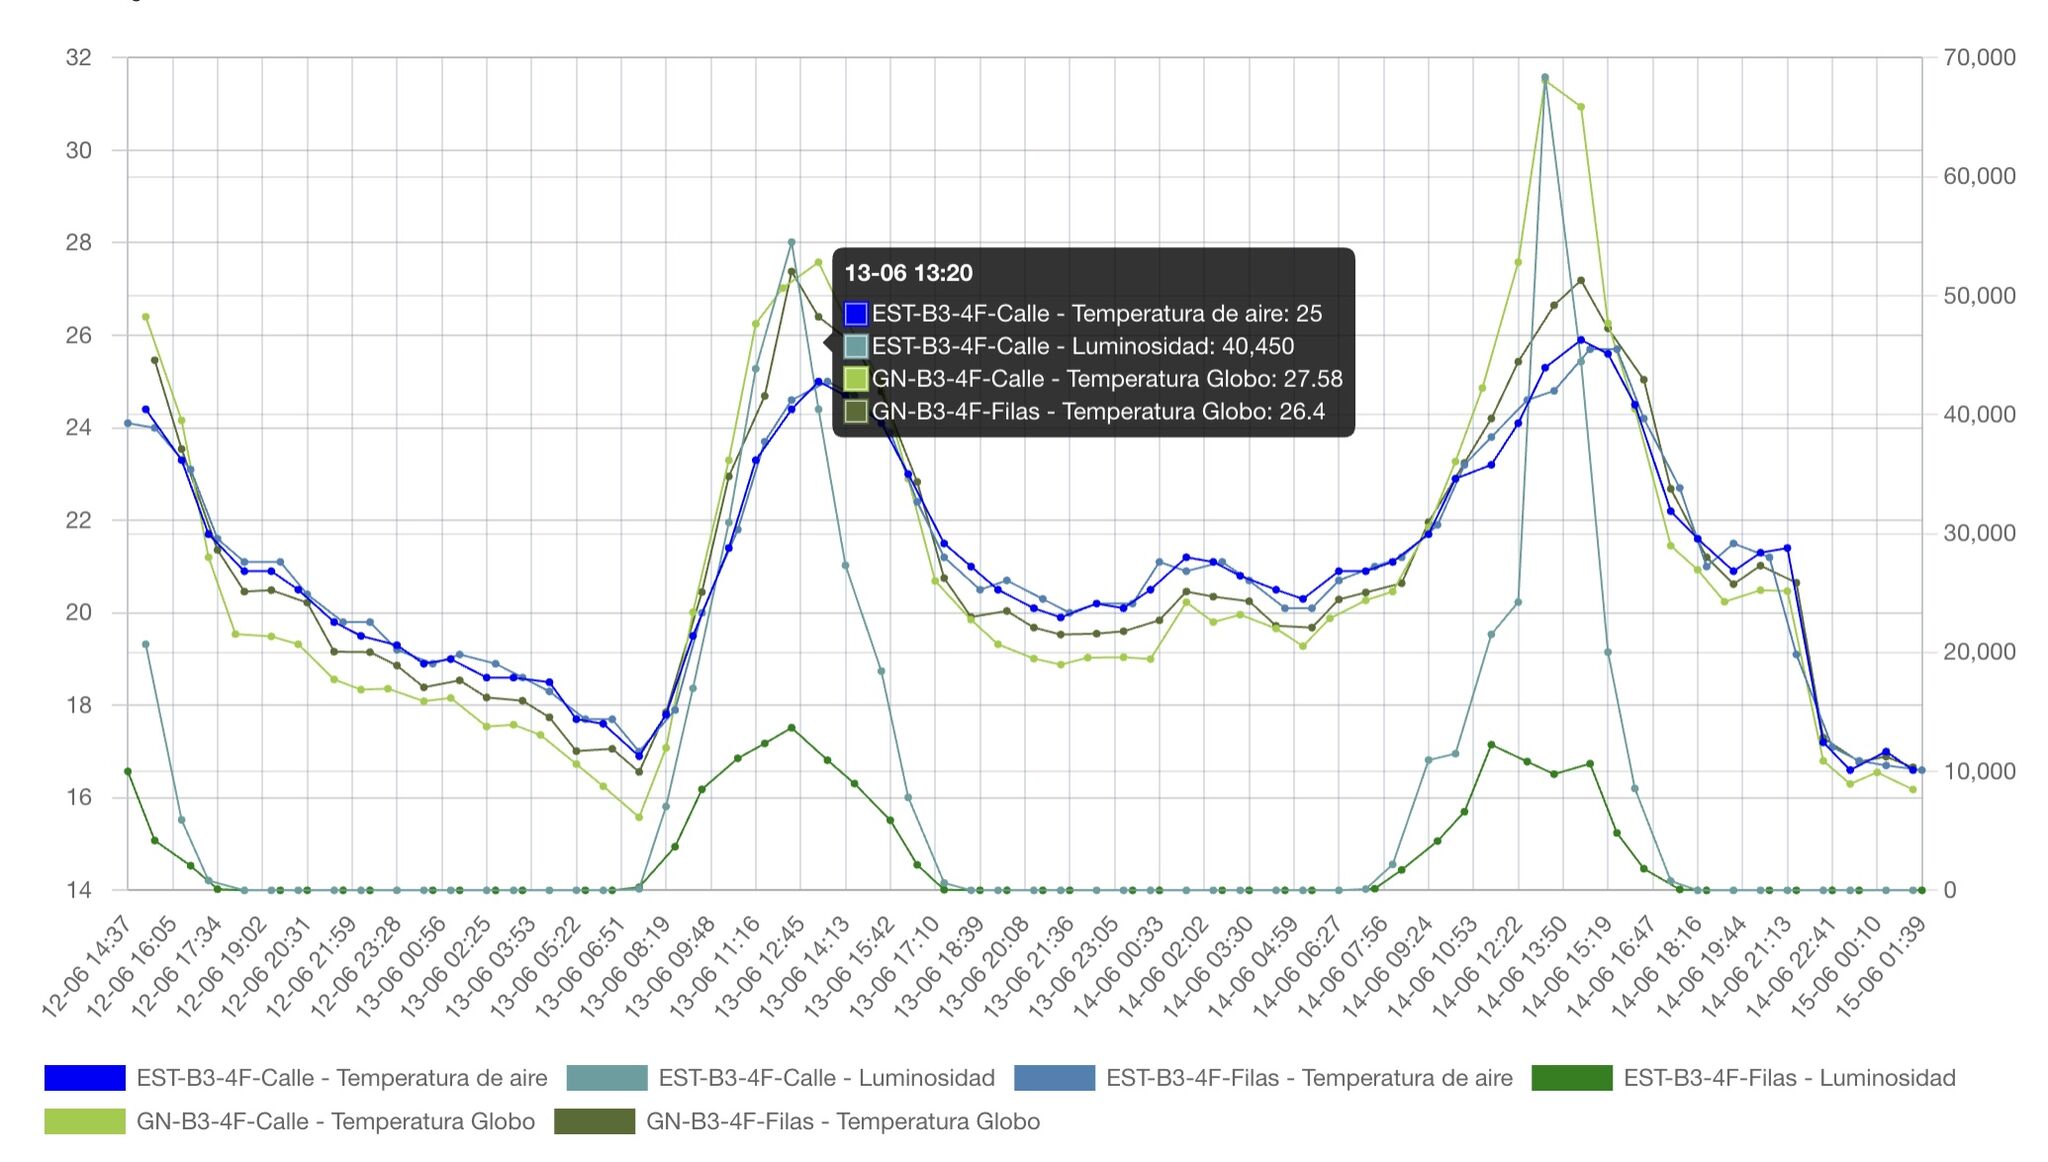Screen dimensions: 2048x1162
Task: Click tooltip line Luminosidad: 40,450
Action: (1083, 347)
